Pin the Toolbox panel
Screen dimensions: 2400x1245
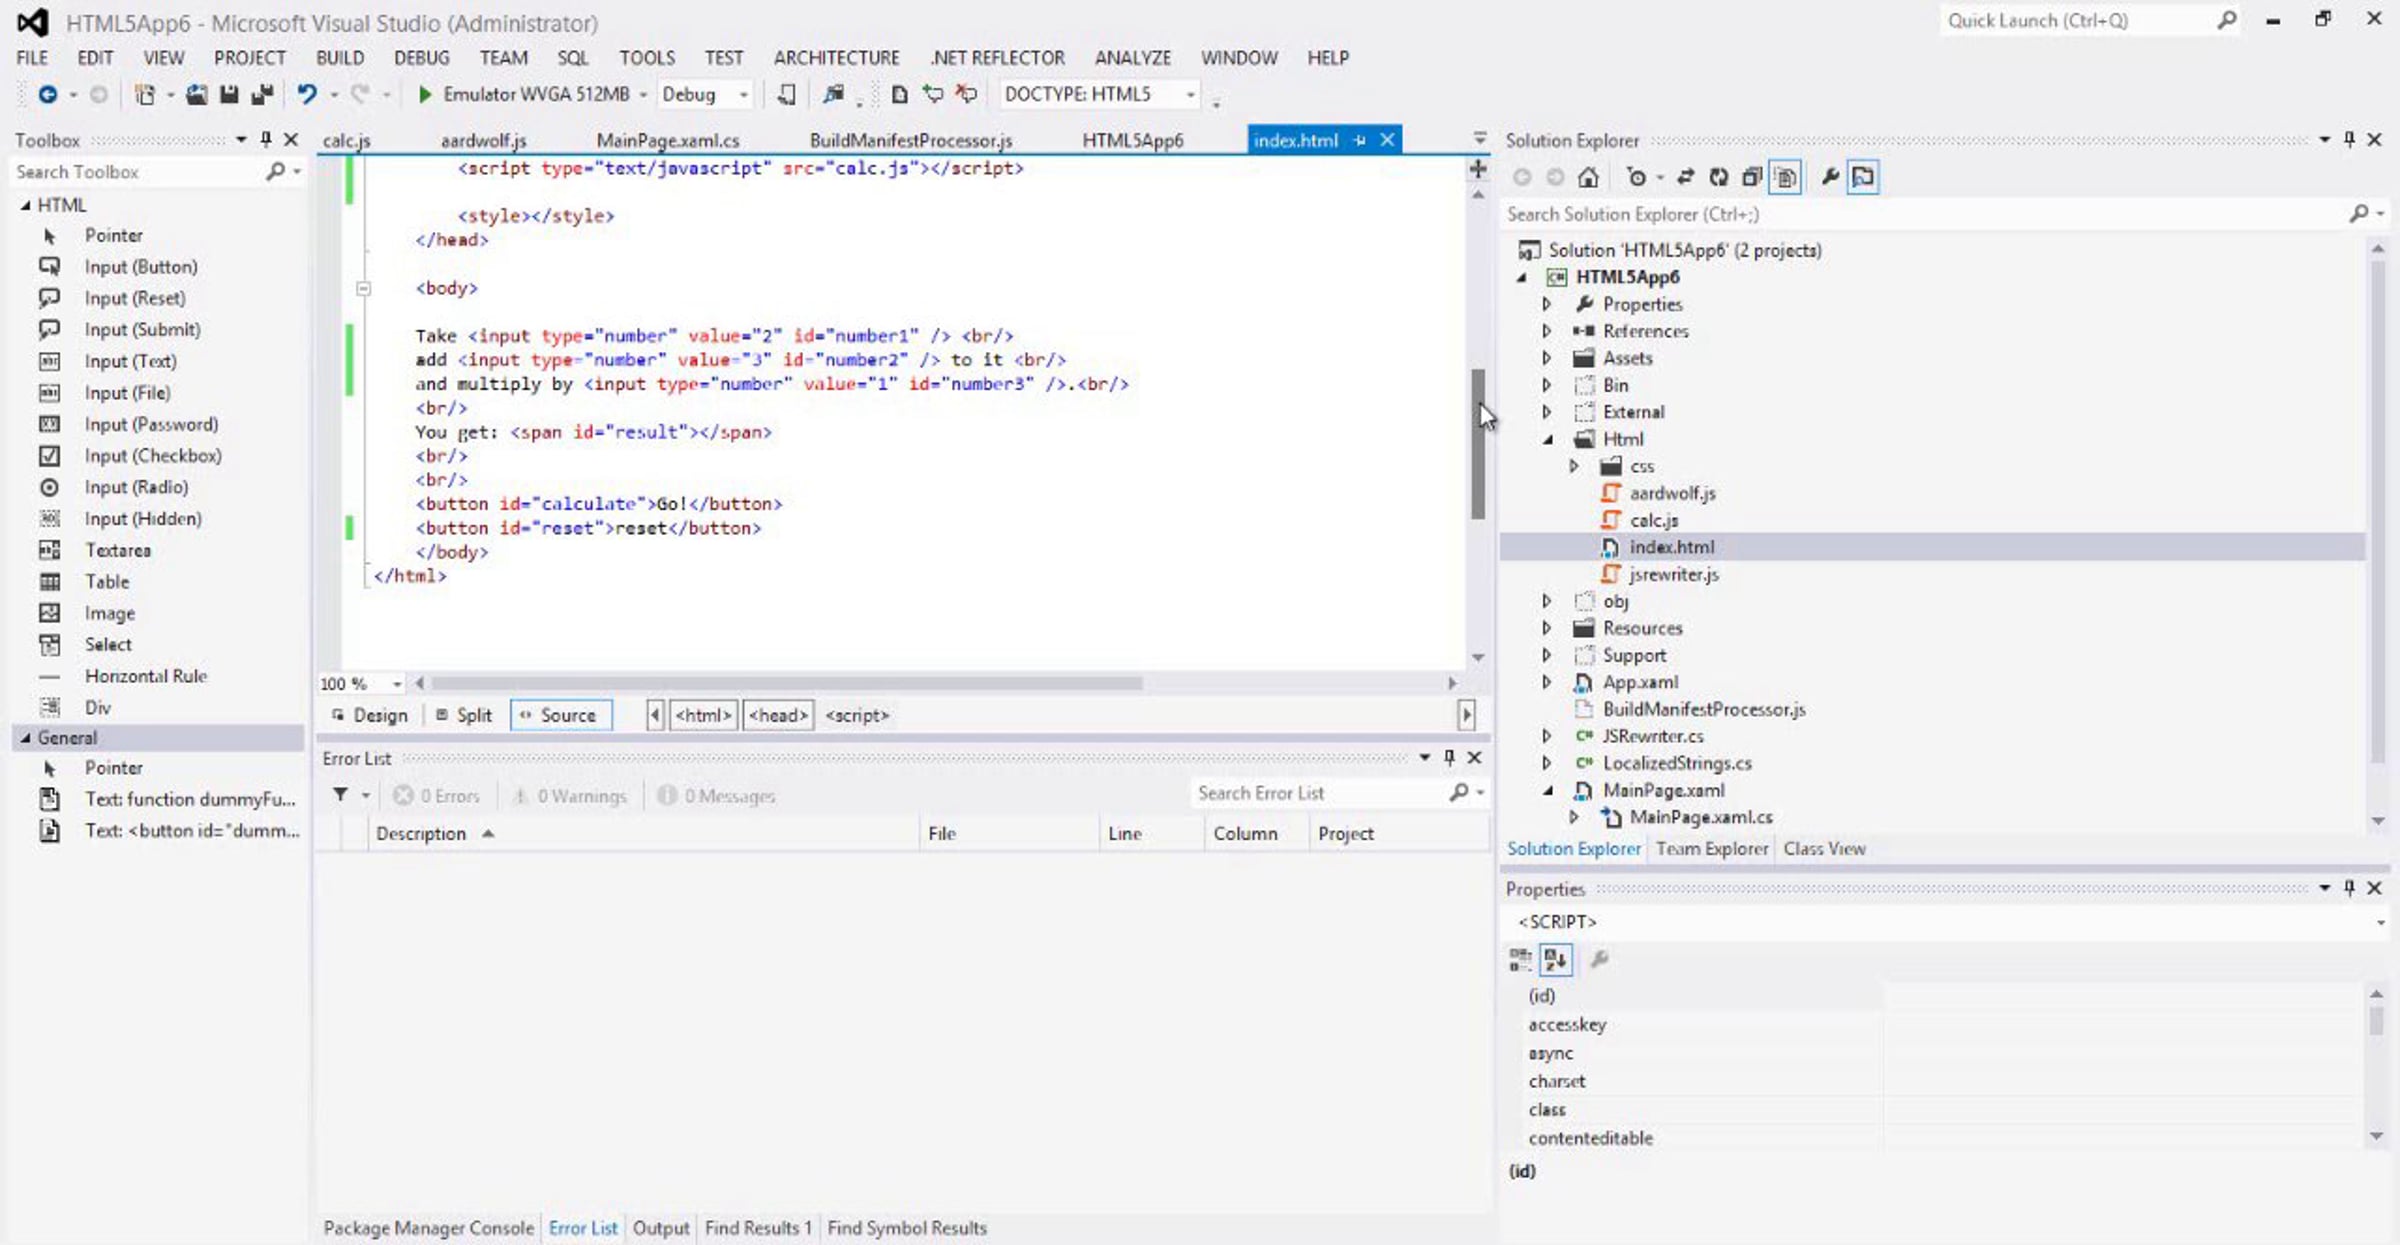coord(266,140)
